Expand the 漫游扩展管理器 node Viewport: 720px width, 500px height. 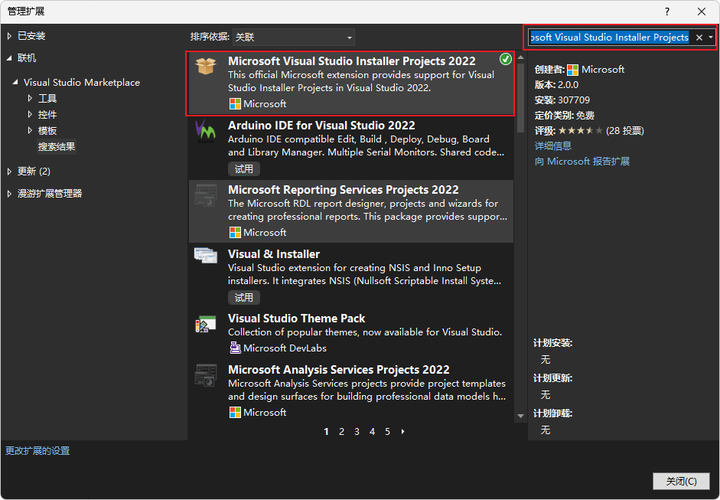[x=9, y=194]
